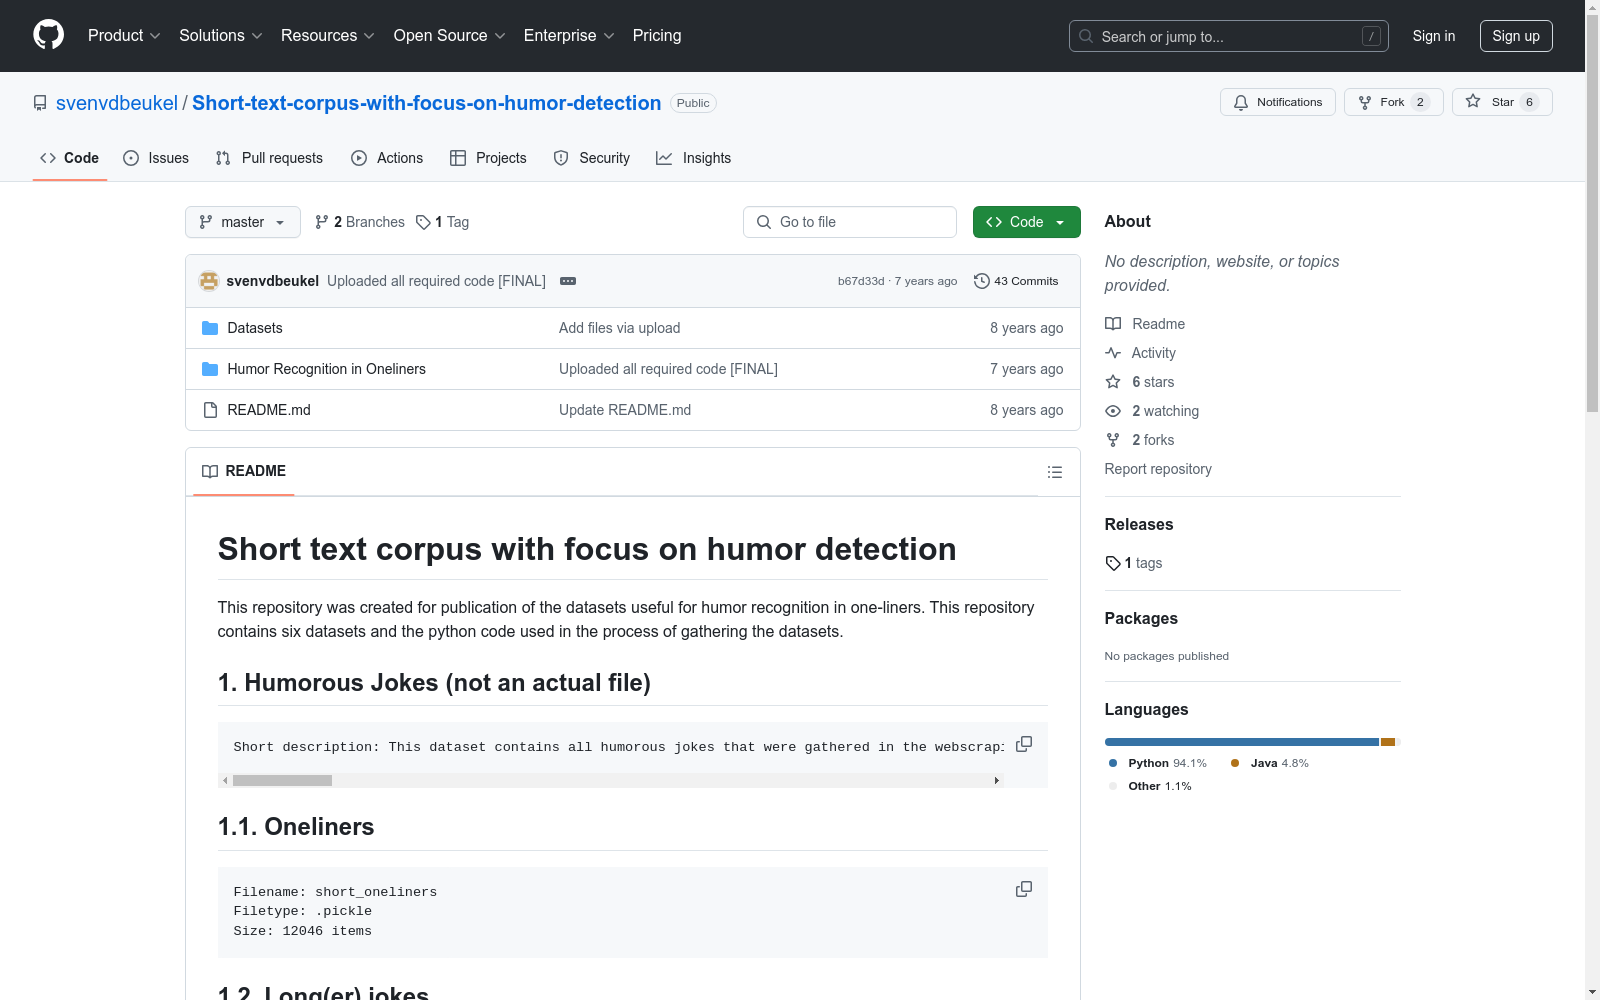Expand commit message ellipsis icon
The width and height of the screenshot is (1600, 1000).
pos(568,281)
